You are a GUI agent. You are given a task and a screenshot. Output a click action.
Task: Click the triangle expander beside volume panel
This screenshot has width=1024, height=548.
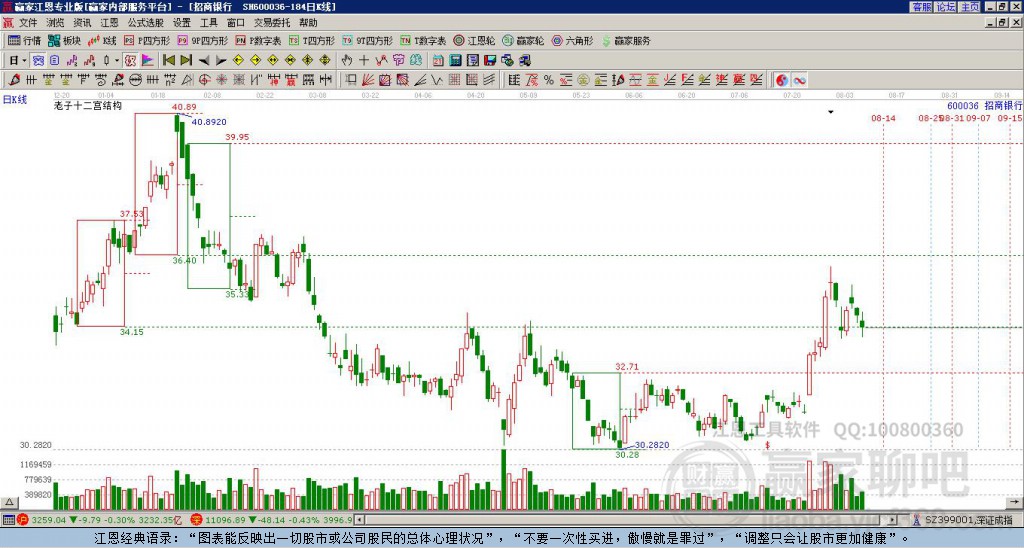click(8, 502)
